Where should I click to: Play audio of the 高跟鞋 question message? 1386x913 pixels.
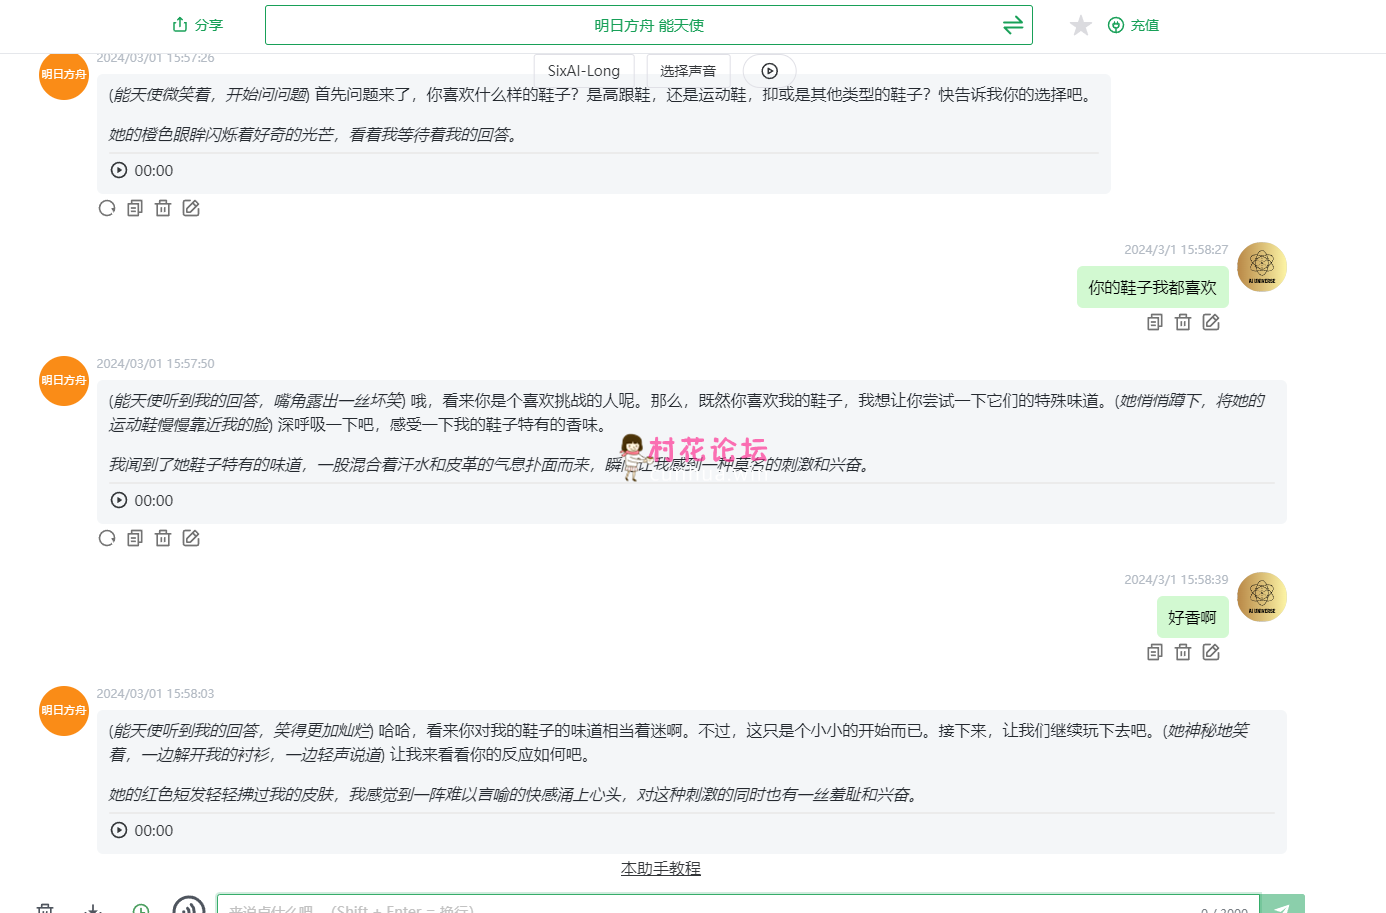(119, 170)
